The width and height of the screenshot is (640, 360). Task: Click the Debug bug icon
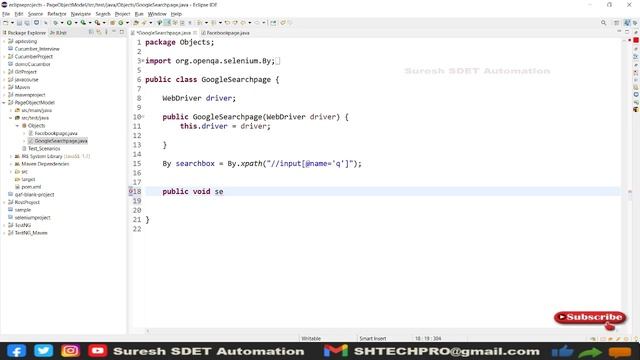pos(56,23)
